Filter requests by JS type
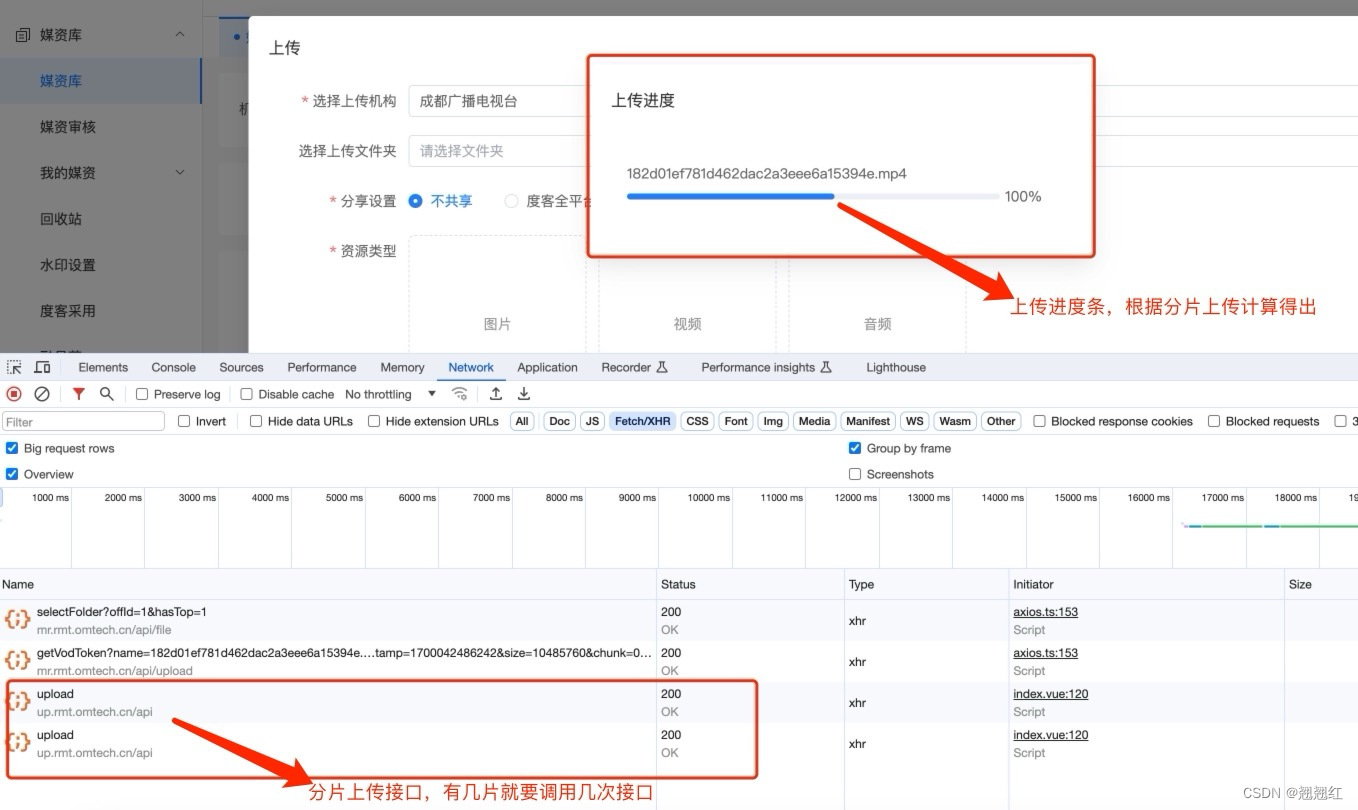This screenshot has width=1358, height=810. [593, 421]
